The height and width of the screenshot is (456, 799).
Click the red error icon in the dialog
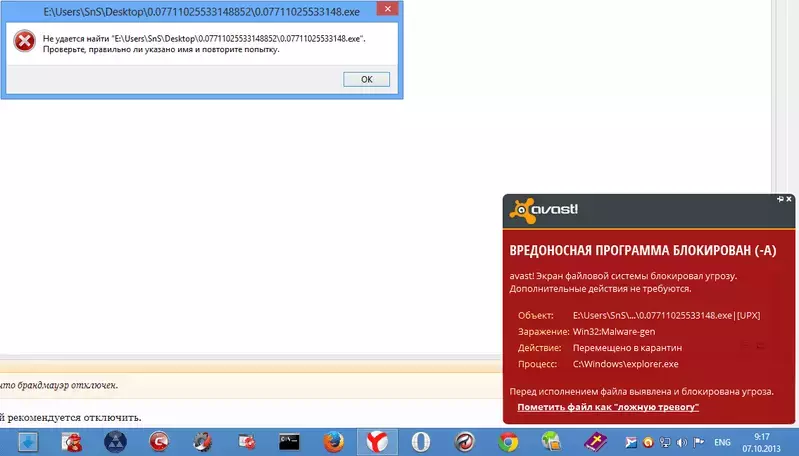[24, 41]
